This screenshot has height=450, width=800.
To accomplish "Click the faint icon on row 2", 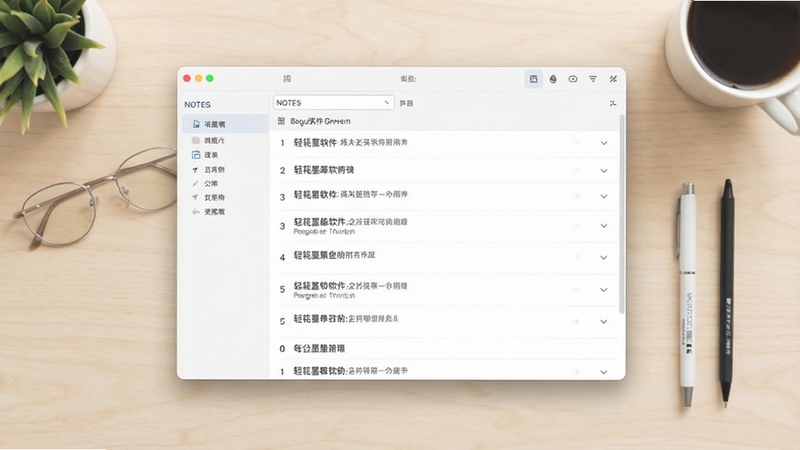I will pos(577,170).
